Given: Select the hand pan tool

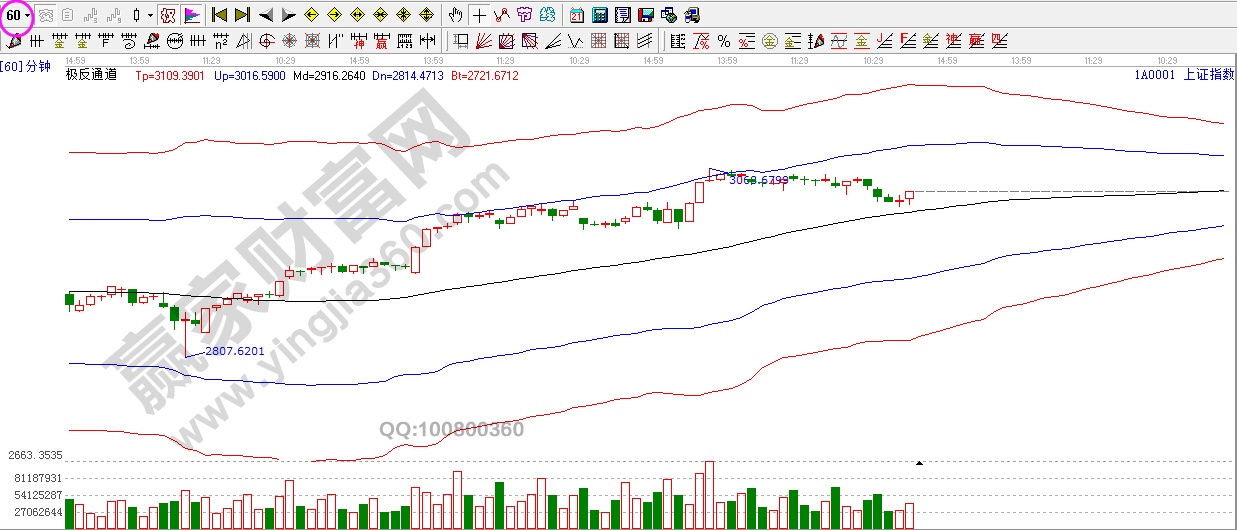Looking at the screenshot, I should pos(456,15).
